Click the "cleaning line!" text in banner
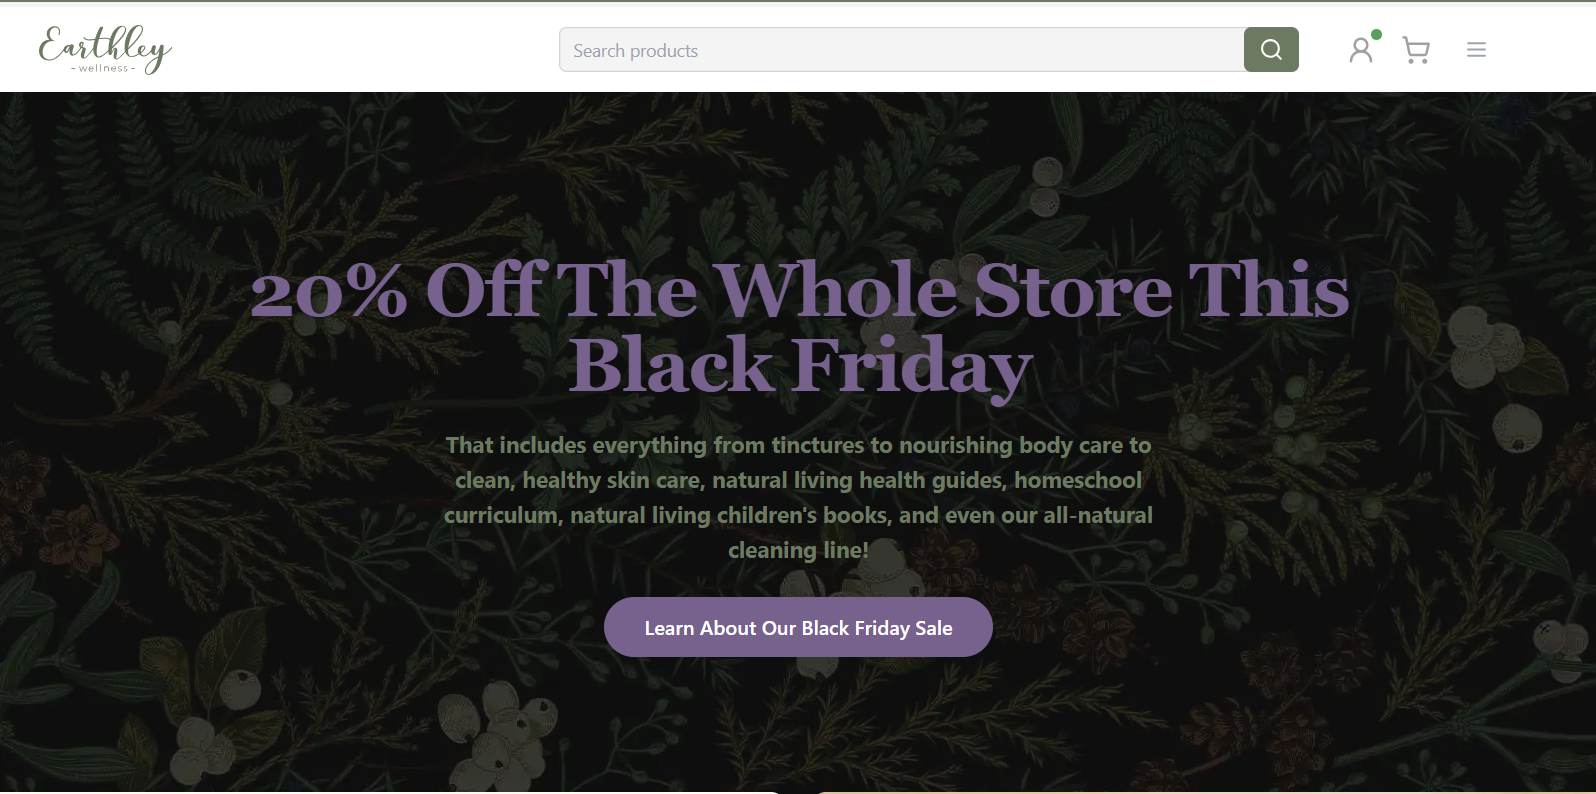This screenshot has height=794, width=1596. click(x=798, y=550)
